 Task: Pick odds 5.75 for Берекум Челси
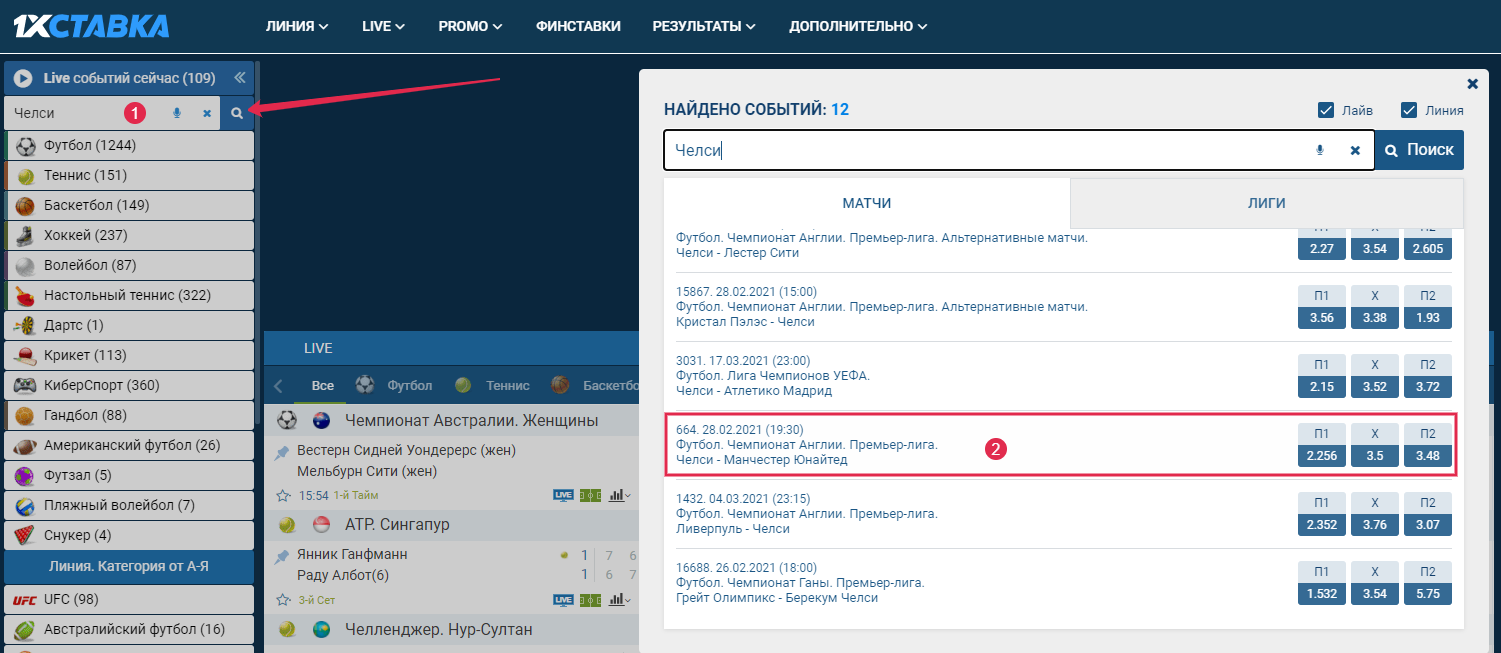coord(1428,594)
